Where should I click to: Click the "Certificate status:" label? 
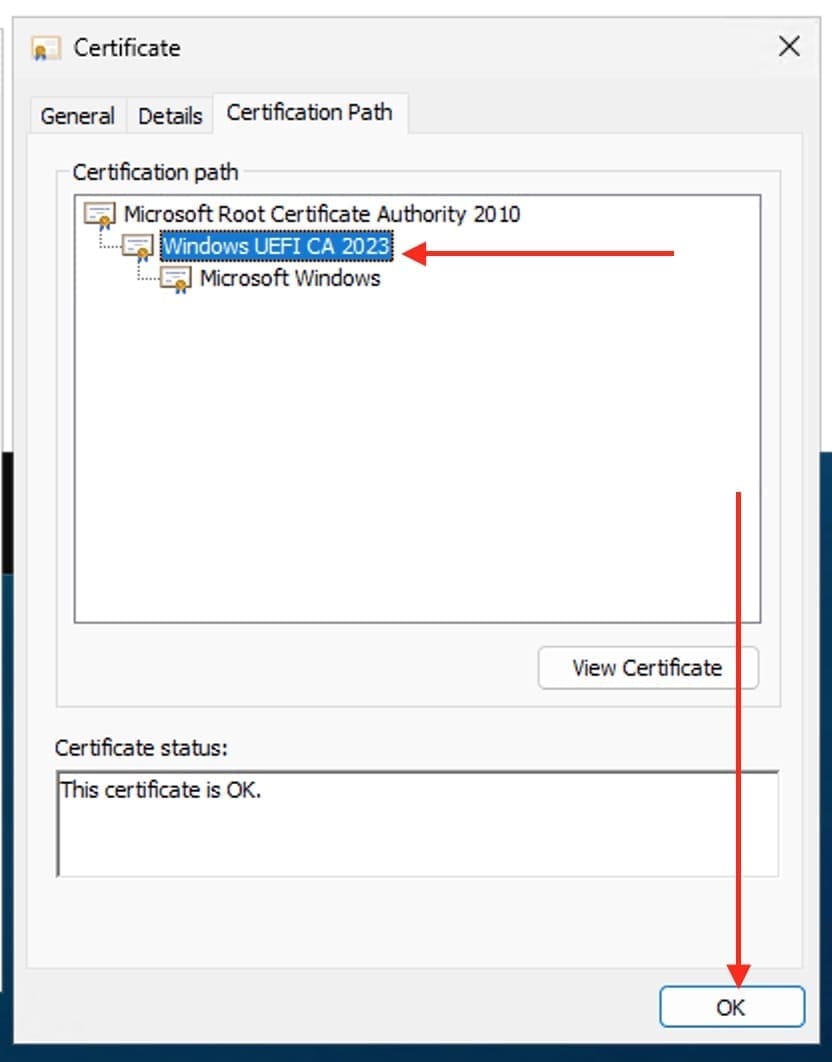141,748
